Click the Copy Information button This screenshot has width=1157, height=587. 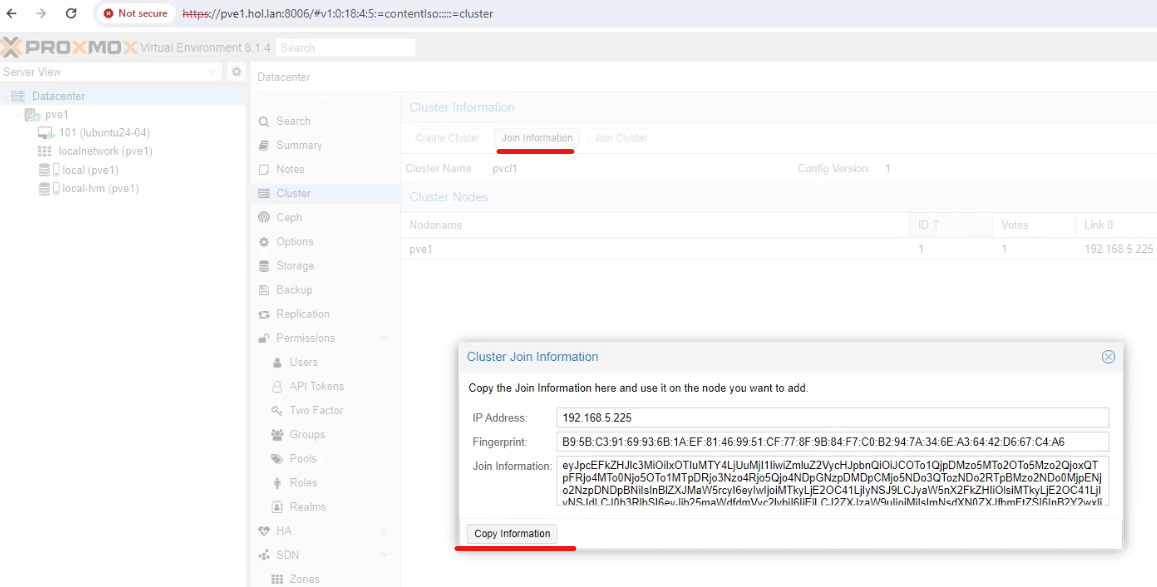[x=512, y=533]
